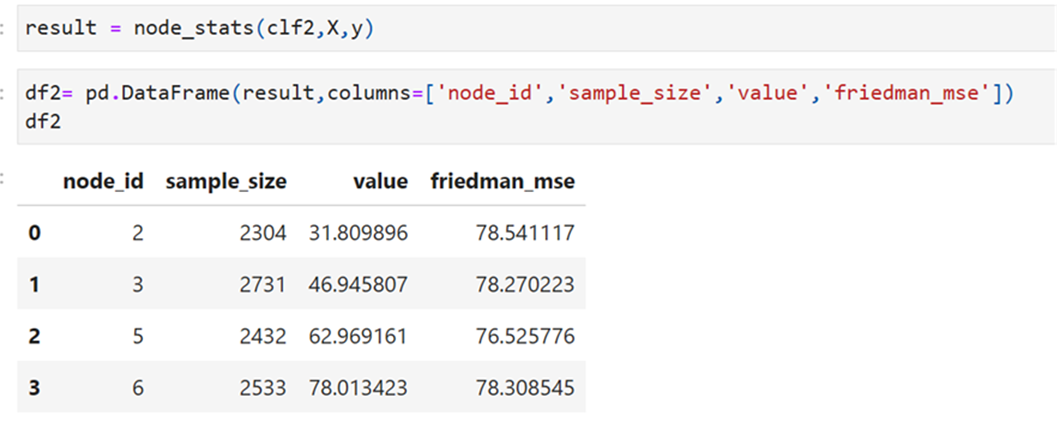1060x428 pixels.
Task: Select row index 0 in the table
Action: [x=35, y=233]
